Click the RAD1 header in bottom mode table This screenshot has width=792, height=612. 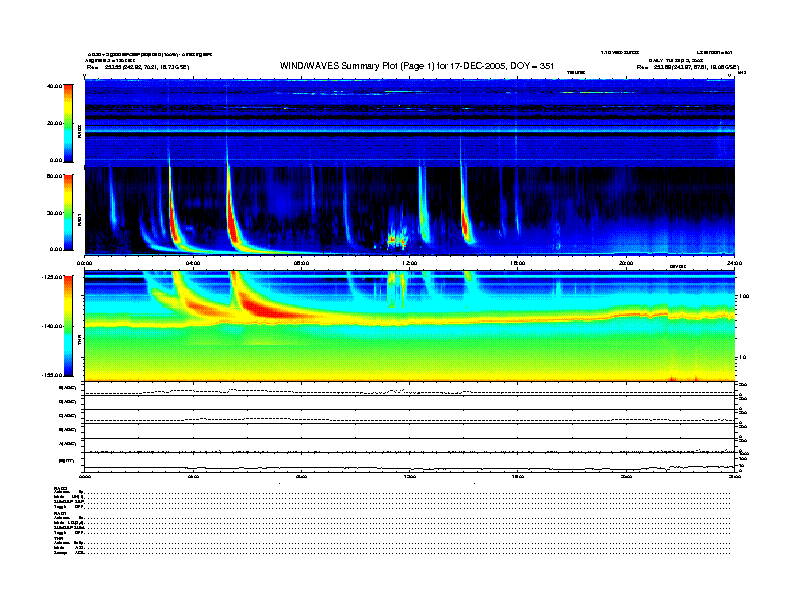point(60,514)
